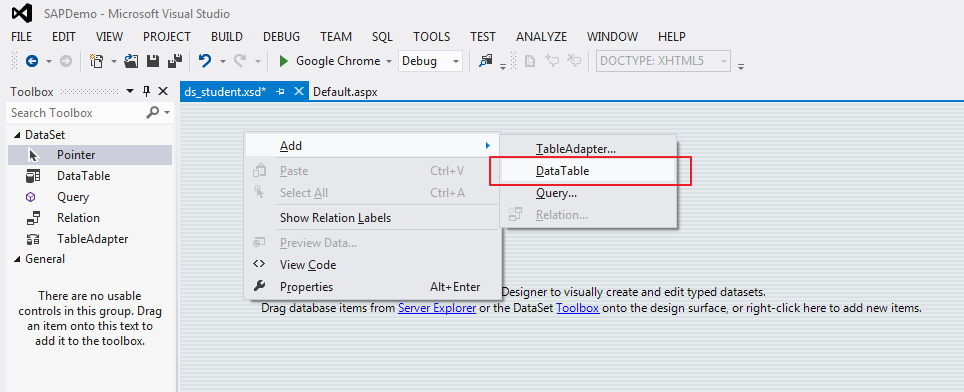Open the EDIT menu
964x392 pixels.
[x=64, y=37]
